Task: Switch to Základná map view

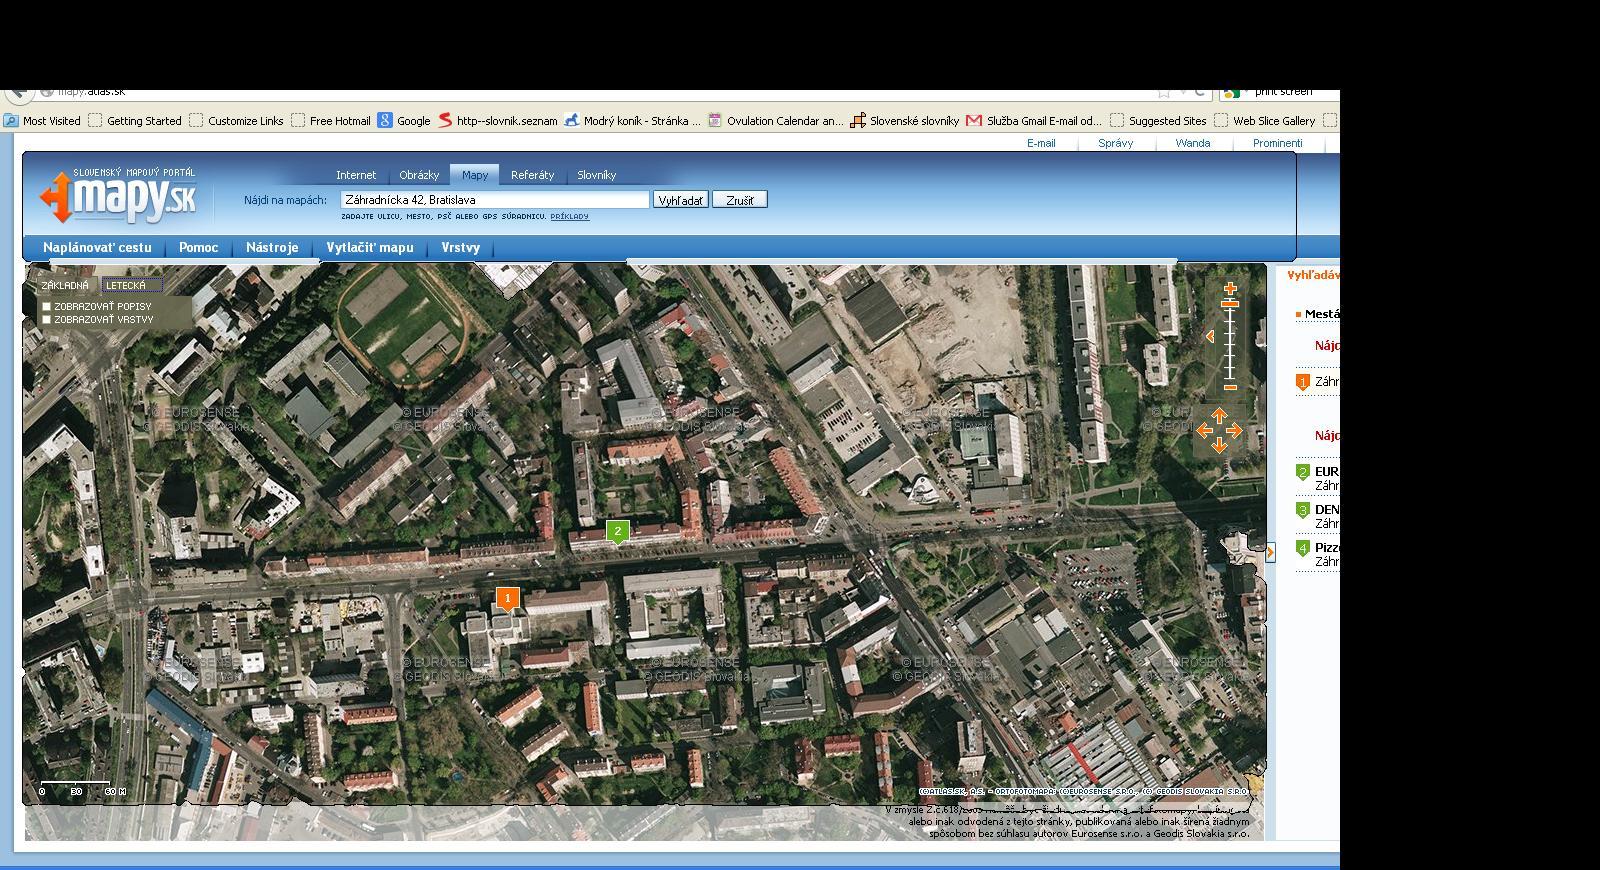Action: (x=65, y=286)
